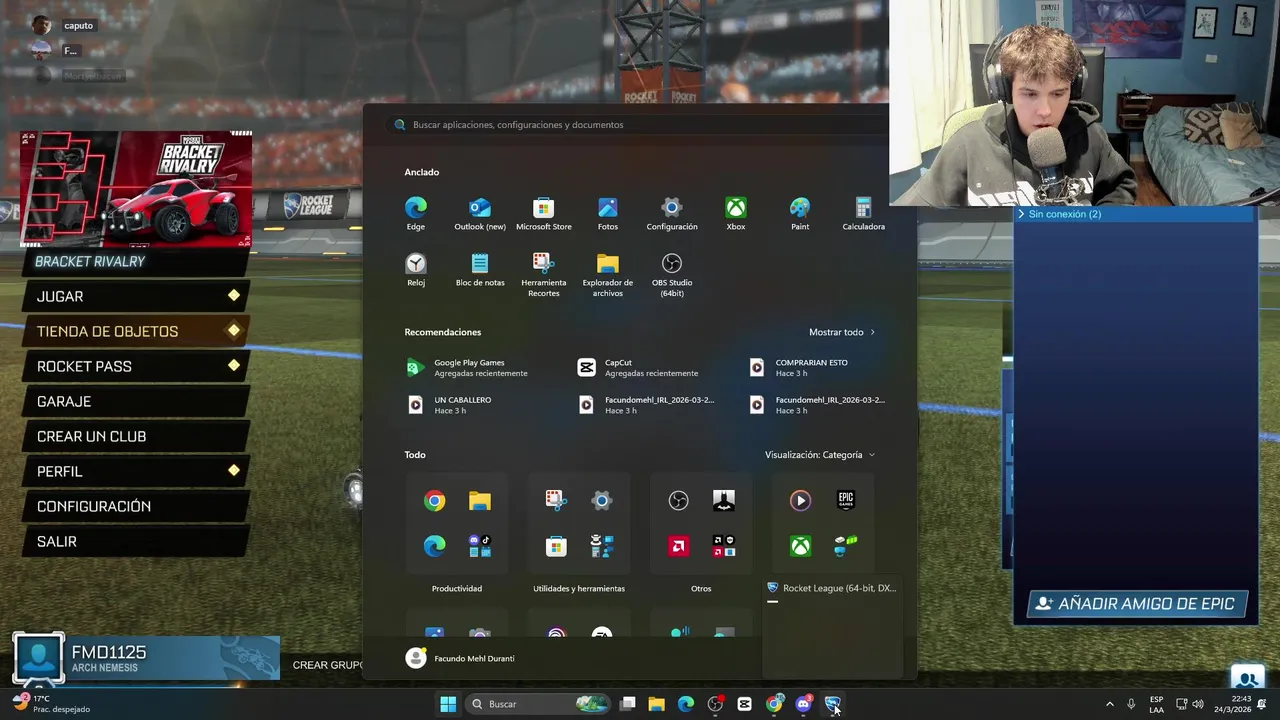Open the volume control in system tray

pyautogui.click(x=1198, y=704)
